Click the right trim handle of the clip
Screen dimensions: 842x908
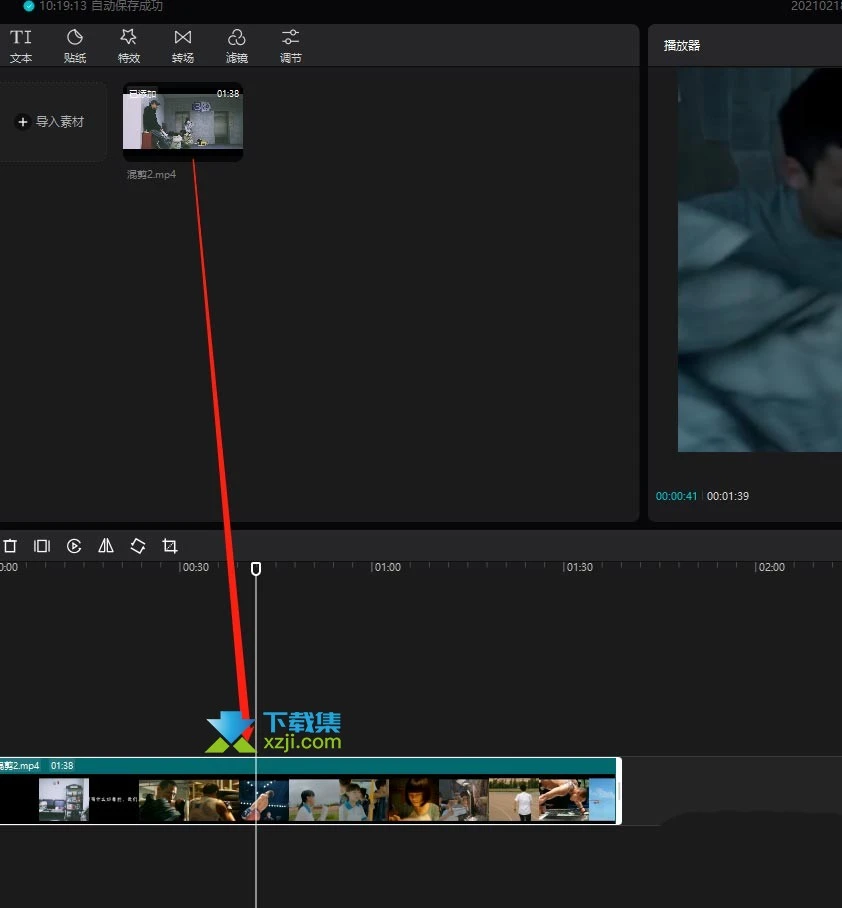coord(618,791)
